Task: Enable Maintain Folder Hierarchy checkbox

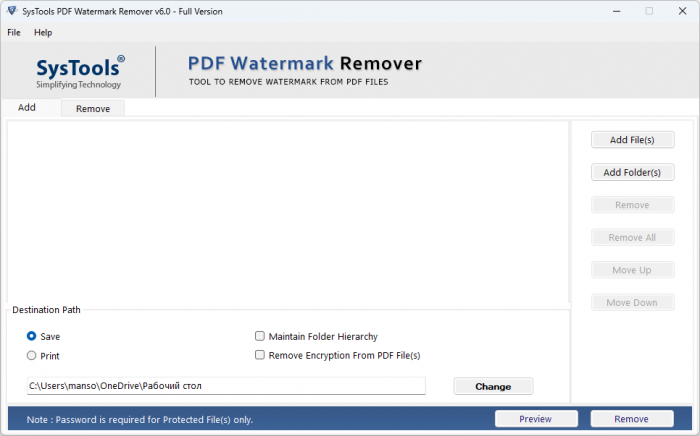Action: pos(260,336)
